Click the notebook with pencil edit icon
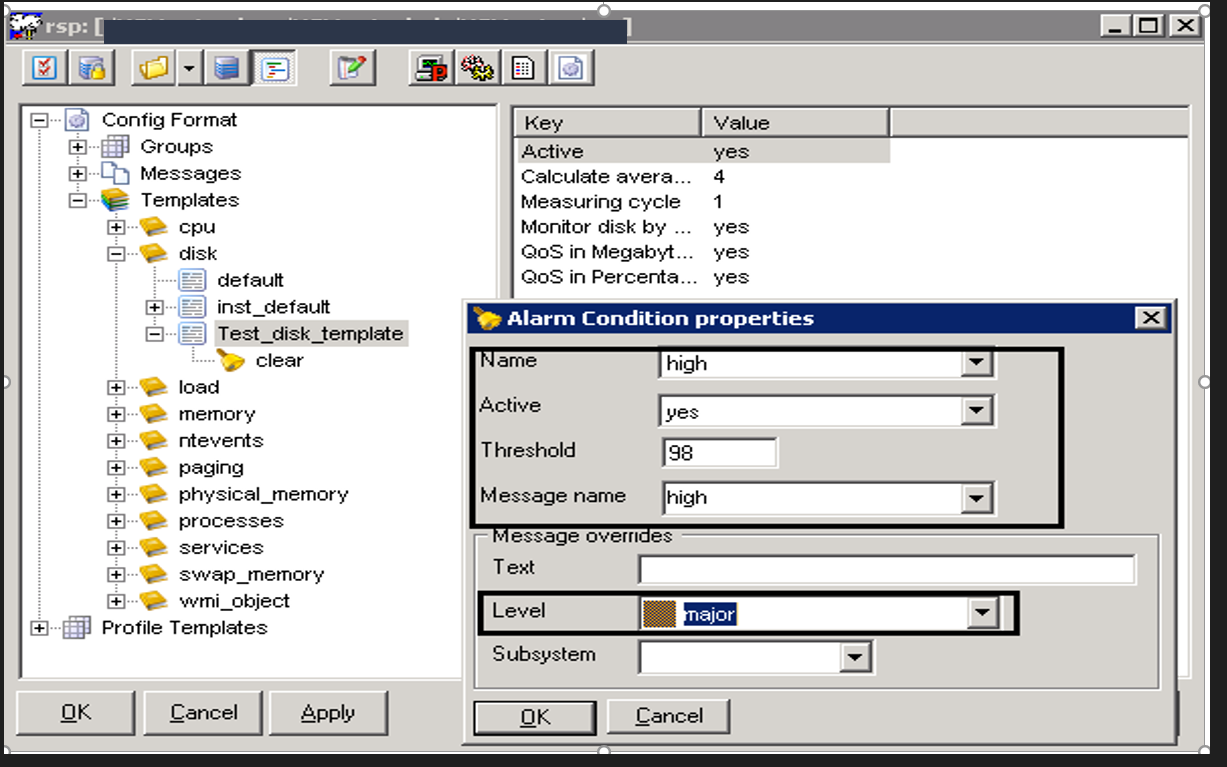1227x767 pixels. click(352, 68)
